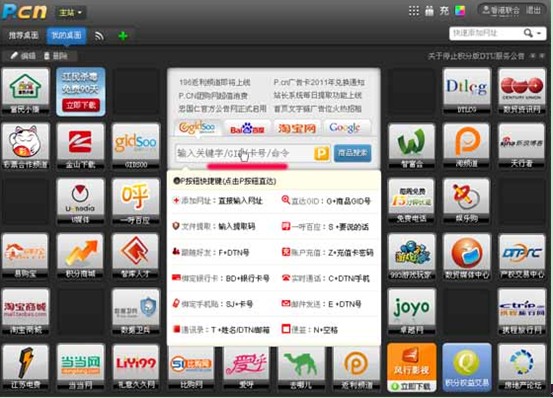Open the 51 比购网 tile

[x=191, y=368]
